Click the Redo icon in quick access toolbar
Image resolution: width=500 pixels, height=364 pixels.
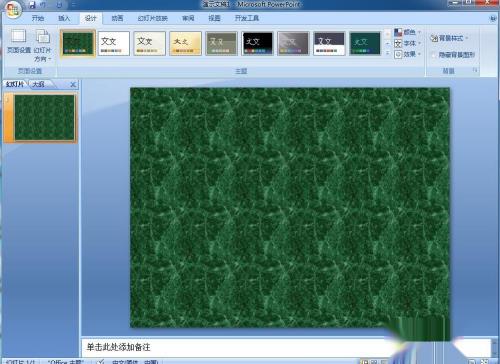[x=59, y=5]
